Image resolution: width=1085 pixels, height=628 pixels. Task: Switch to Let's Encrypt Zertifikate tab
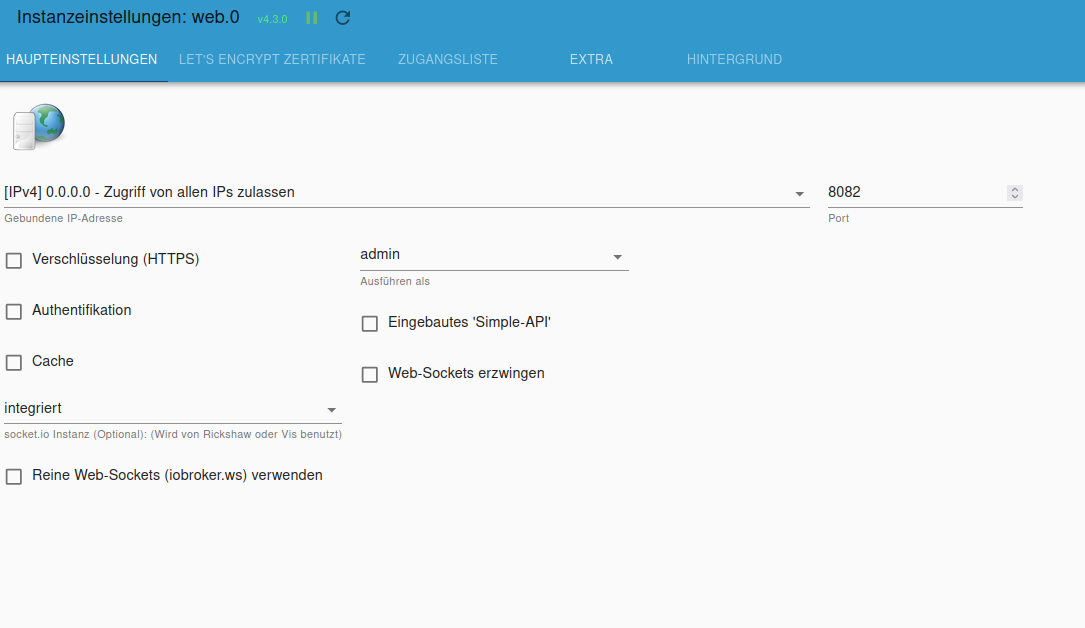272,60
